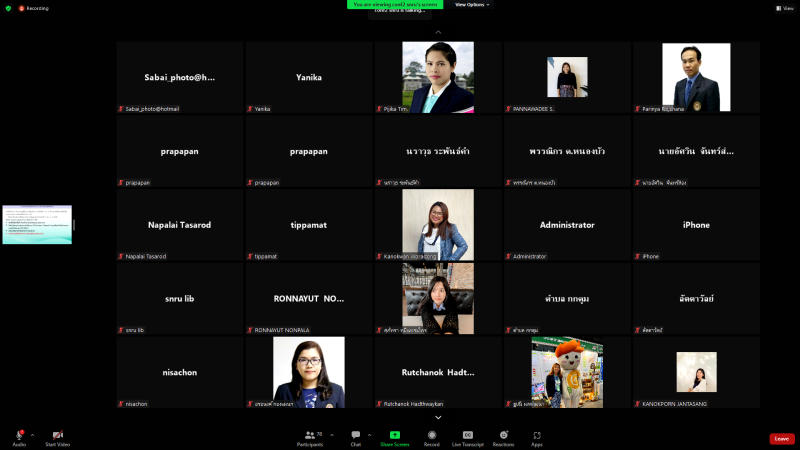Open the Chat panel
This screenshot has width=800, height=450.
click(355, 436)
